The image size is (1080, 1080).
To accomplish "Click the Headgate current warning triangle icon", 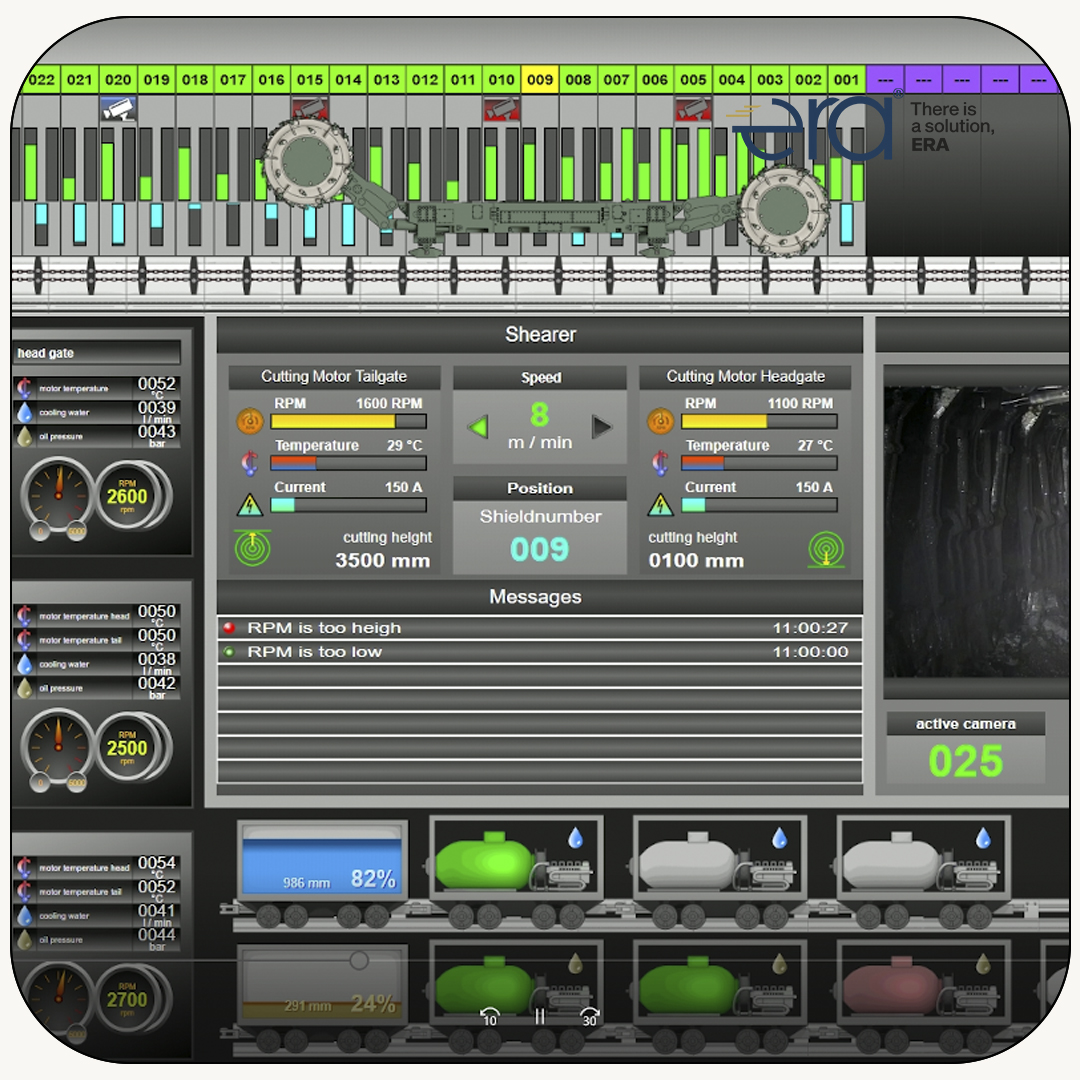I will 659,504.
